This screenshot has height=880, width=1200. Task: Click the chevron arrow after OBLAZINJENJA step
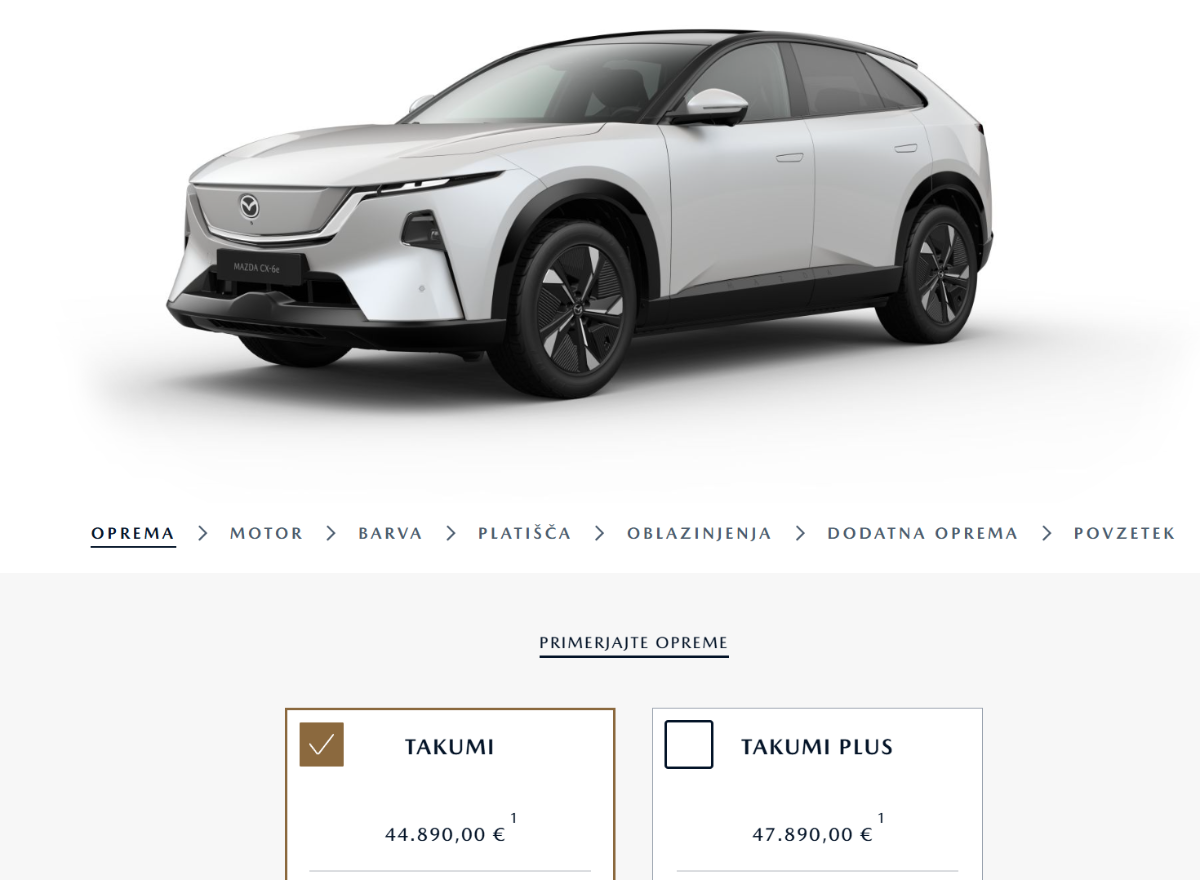pos(800,533)
